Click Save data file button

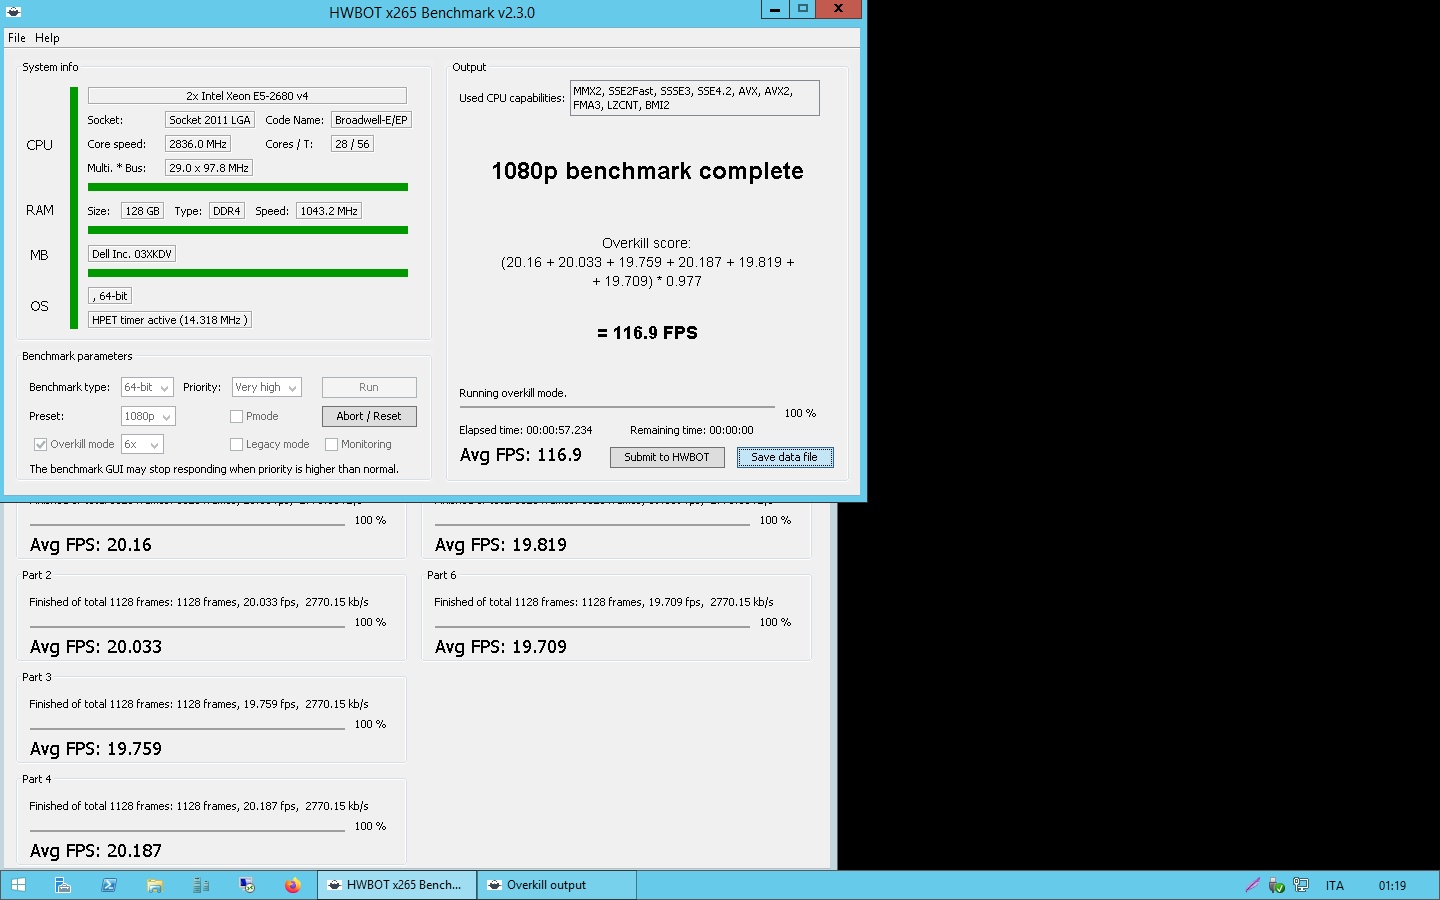pos(785,457)
